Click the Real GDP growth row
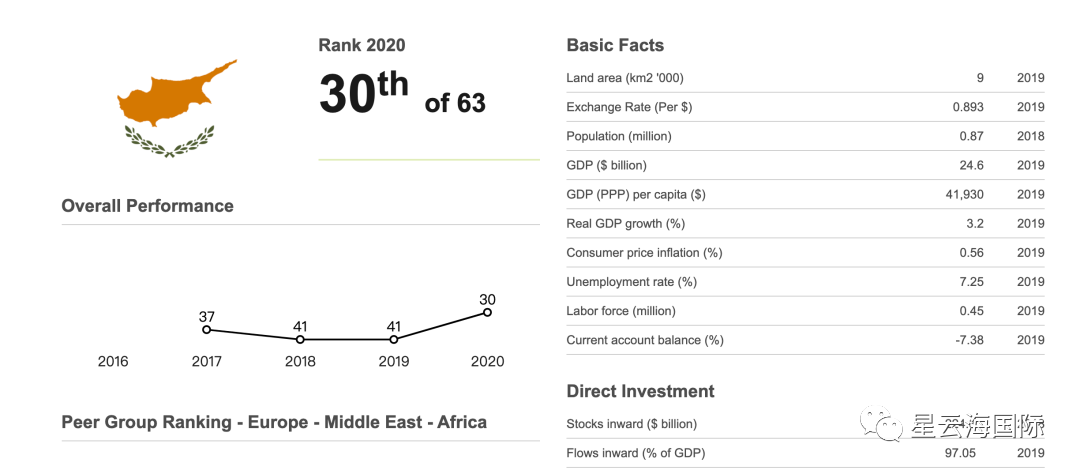 coord(625,223)
